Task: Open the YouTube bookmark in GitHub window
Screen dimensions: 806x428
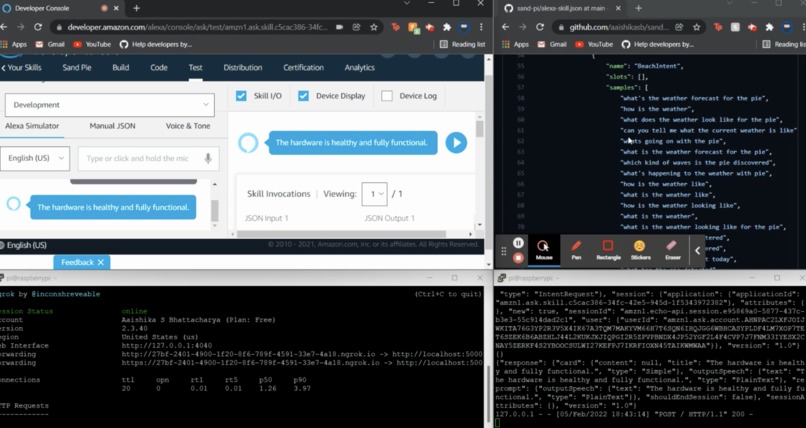Action: [x=594, y=44]
